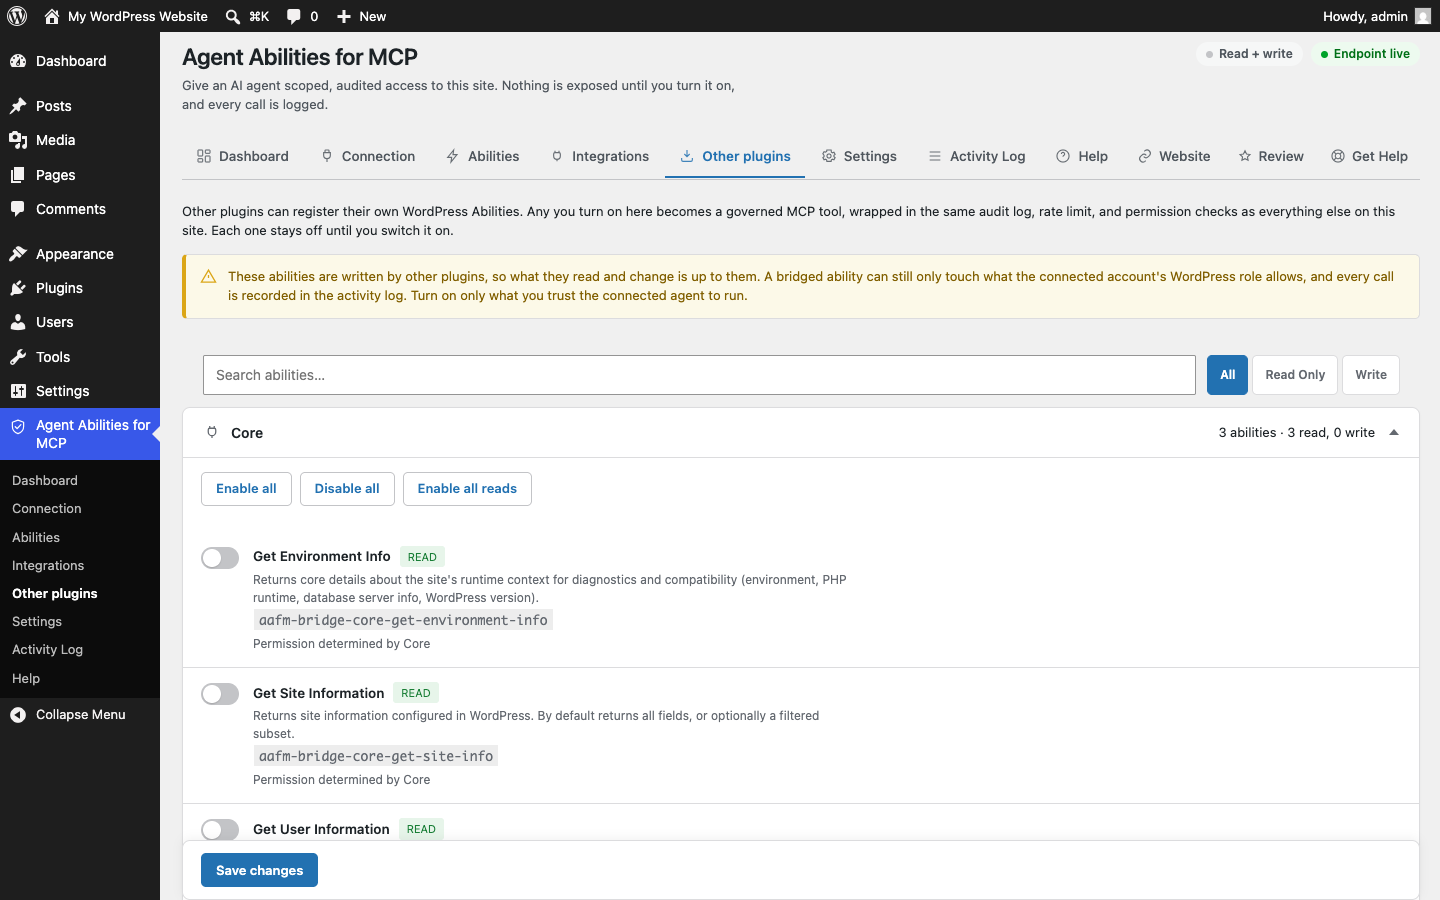Click the grid icon on the Dashboard tab
1440x900 pixels.
pyautogui.click(x=204, y=156)
